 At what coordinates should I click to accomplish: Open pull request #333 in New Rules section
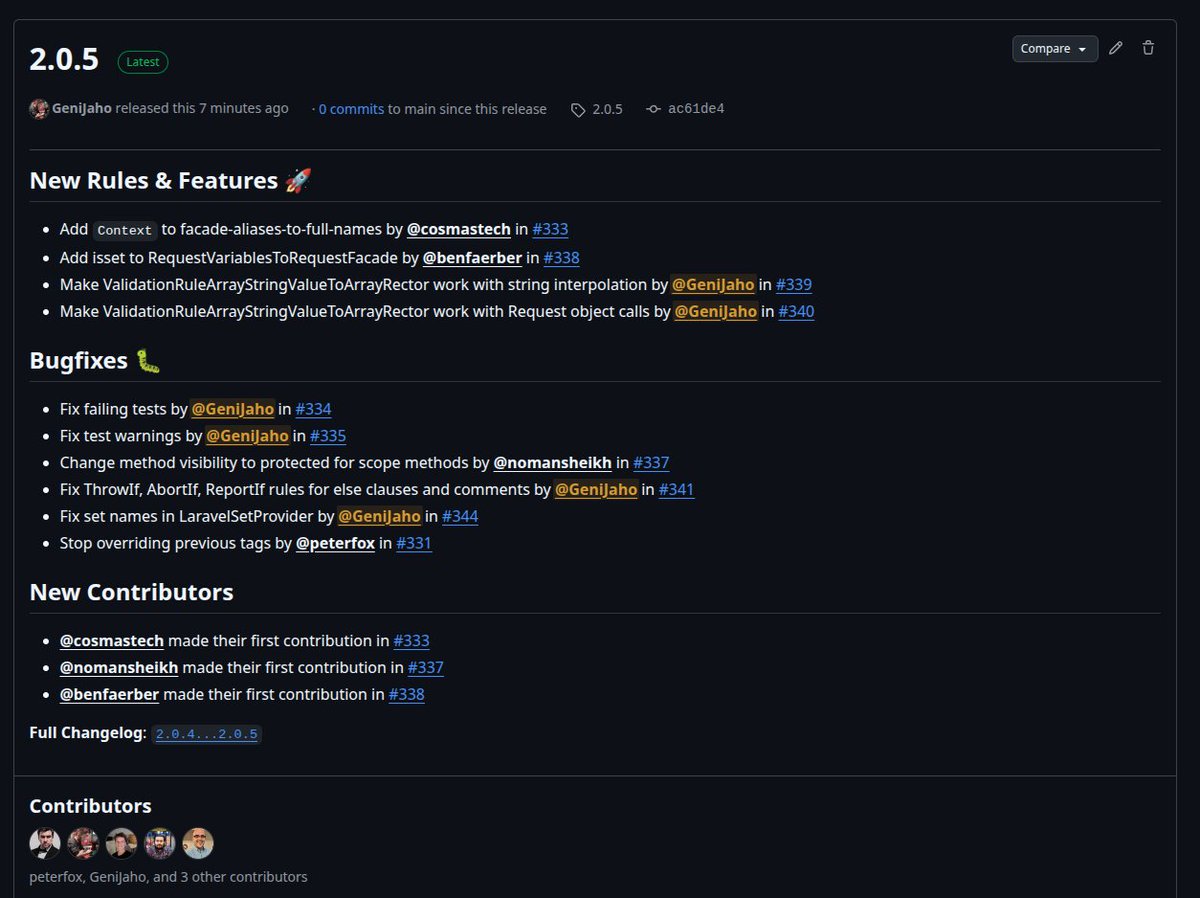point(550,229)
